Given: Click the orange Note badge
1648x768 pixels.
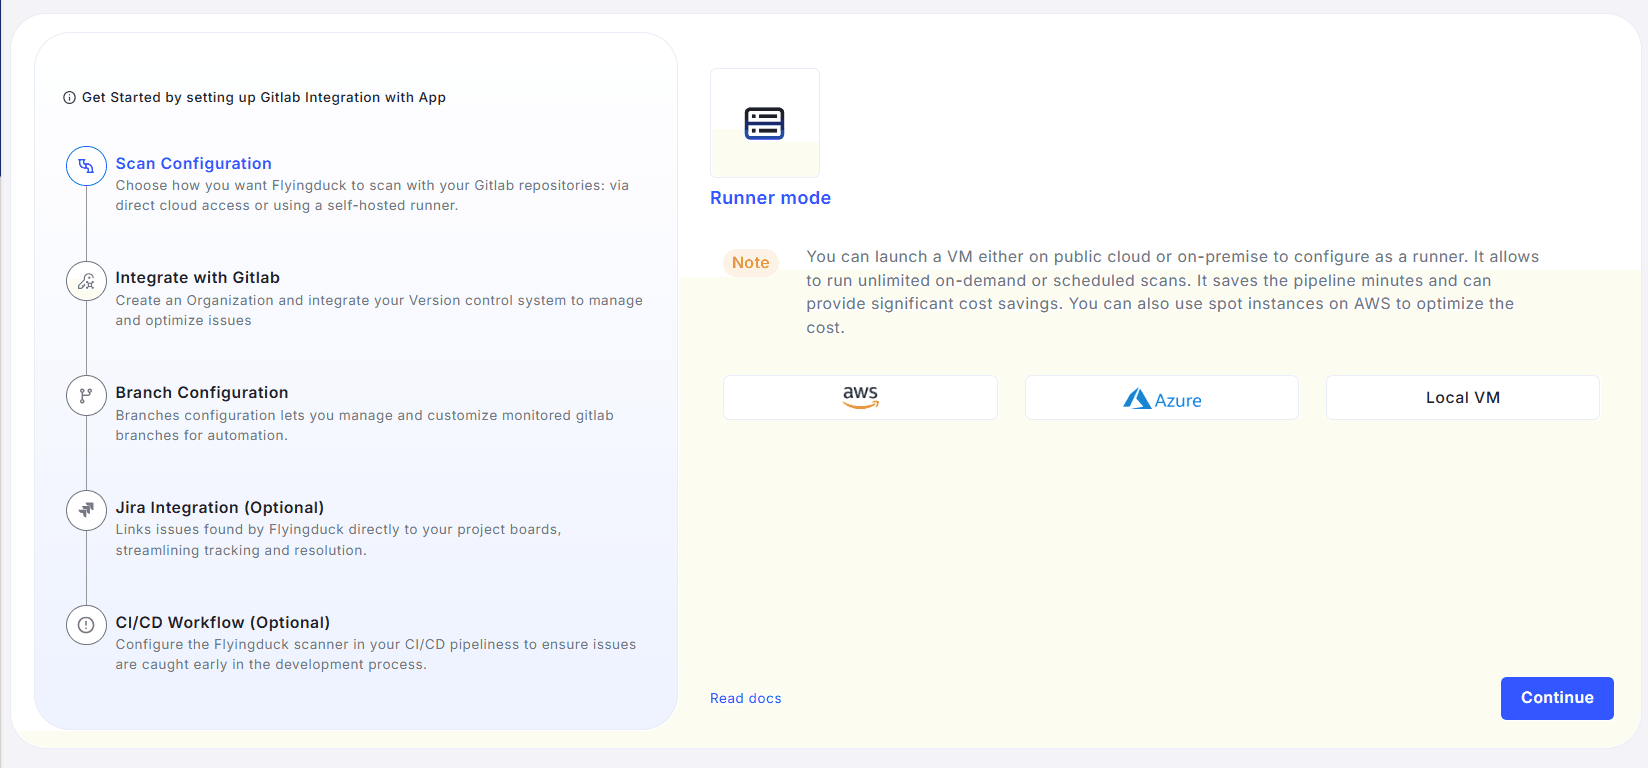Looking at the screenshot, I should tap(750, 263).
